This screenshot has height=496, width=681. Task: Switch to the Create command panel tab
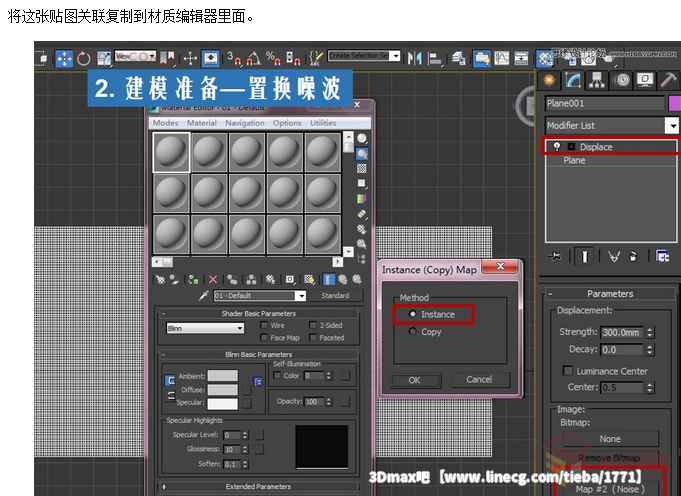[549, 80]
